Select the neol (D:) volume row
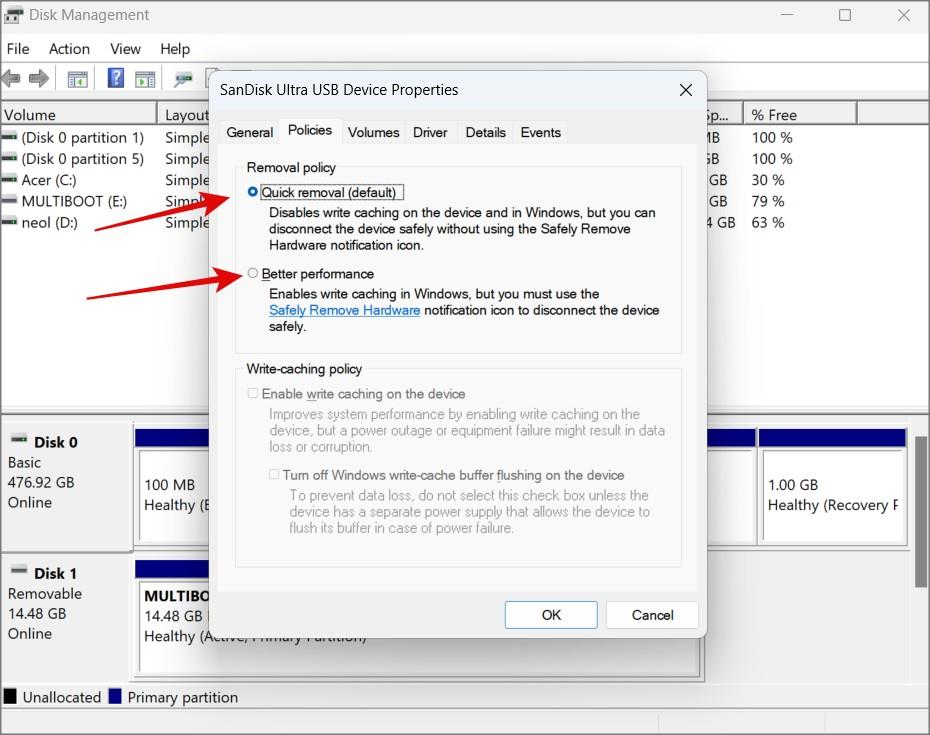Screen dimensions: 930x735 click(104, 222)
